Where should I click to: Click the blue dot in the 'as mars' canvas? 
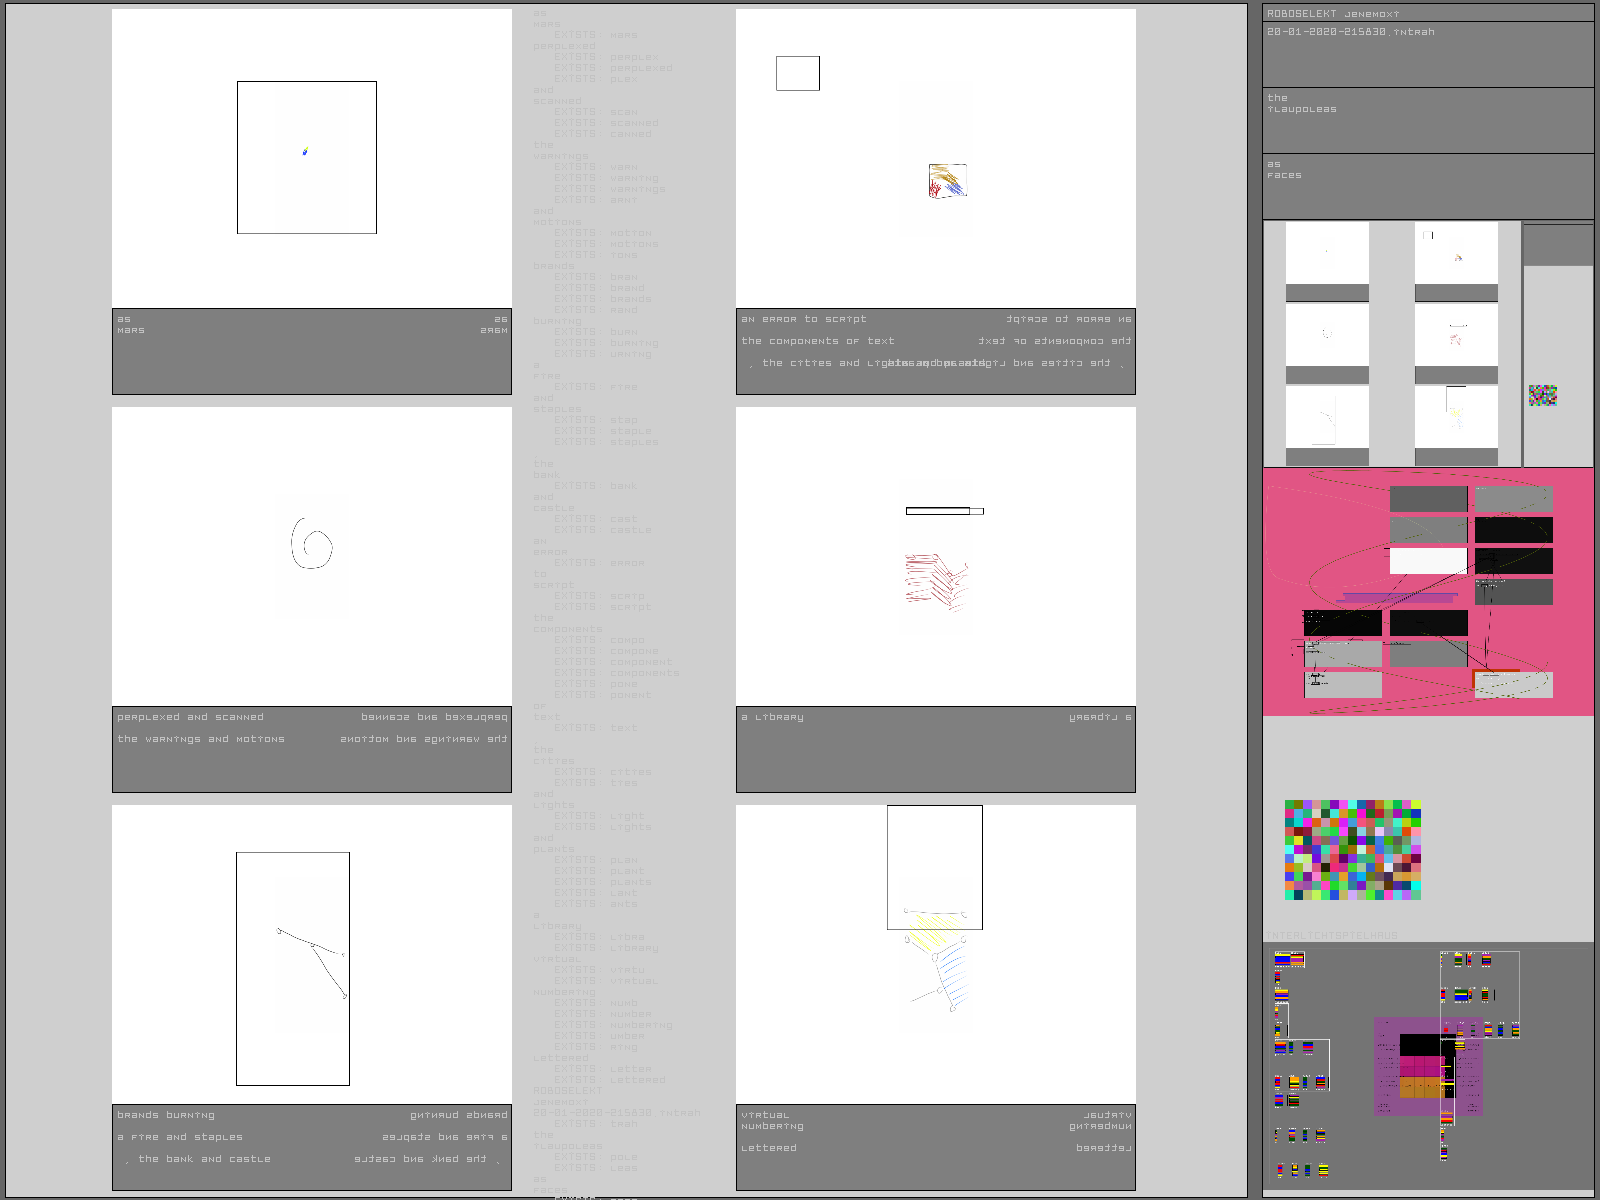pos(305,152)
